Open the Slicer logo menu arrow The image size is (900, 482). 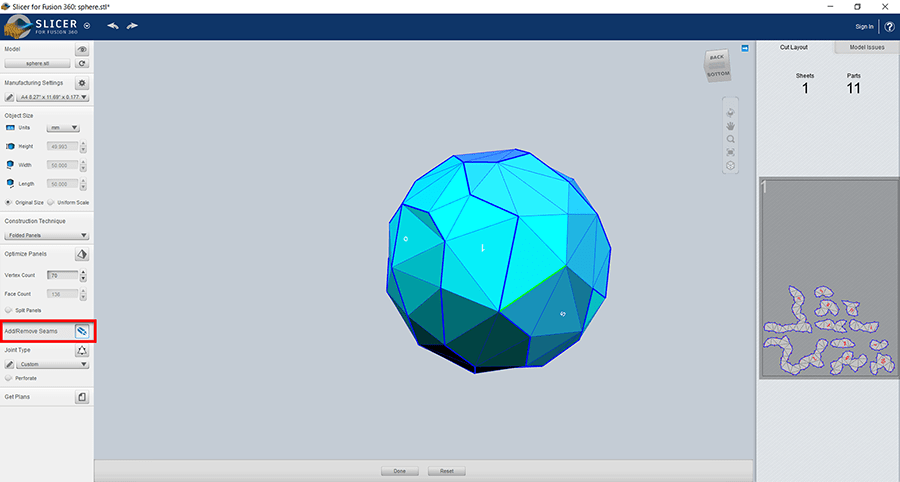click(87, 26)
